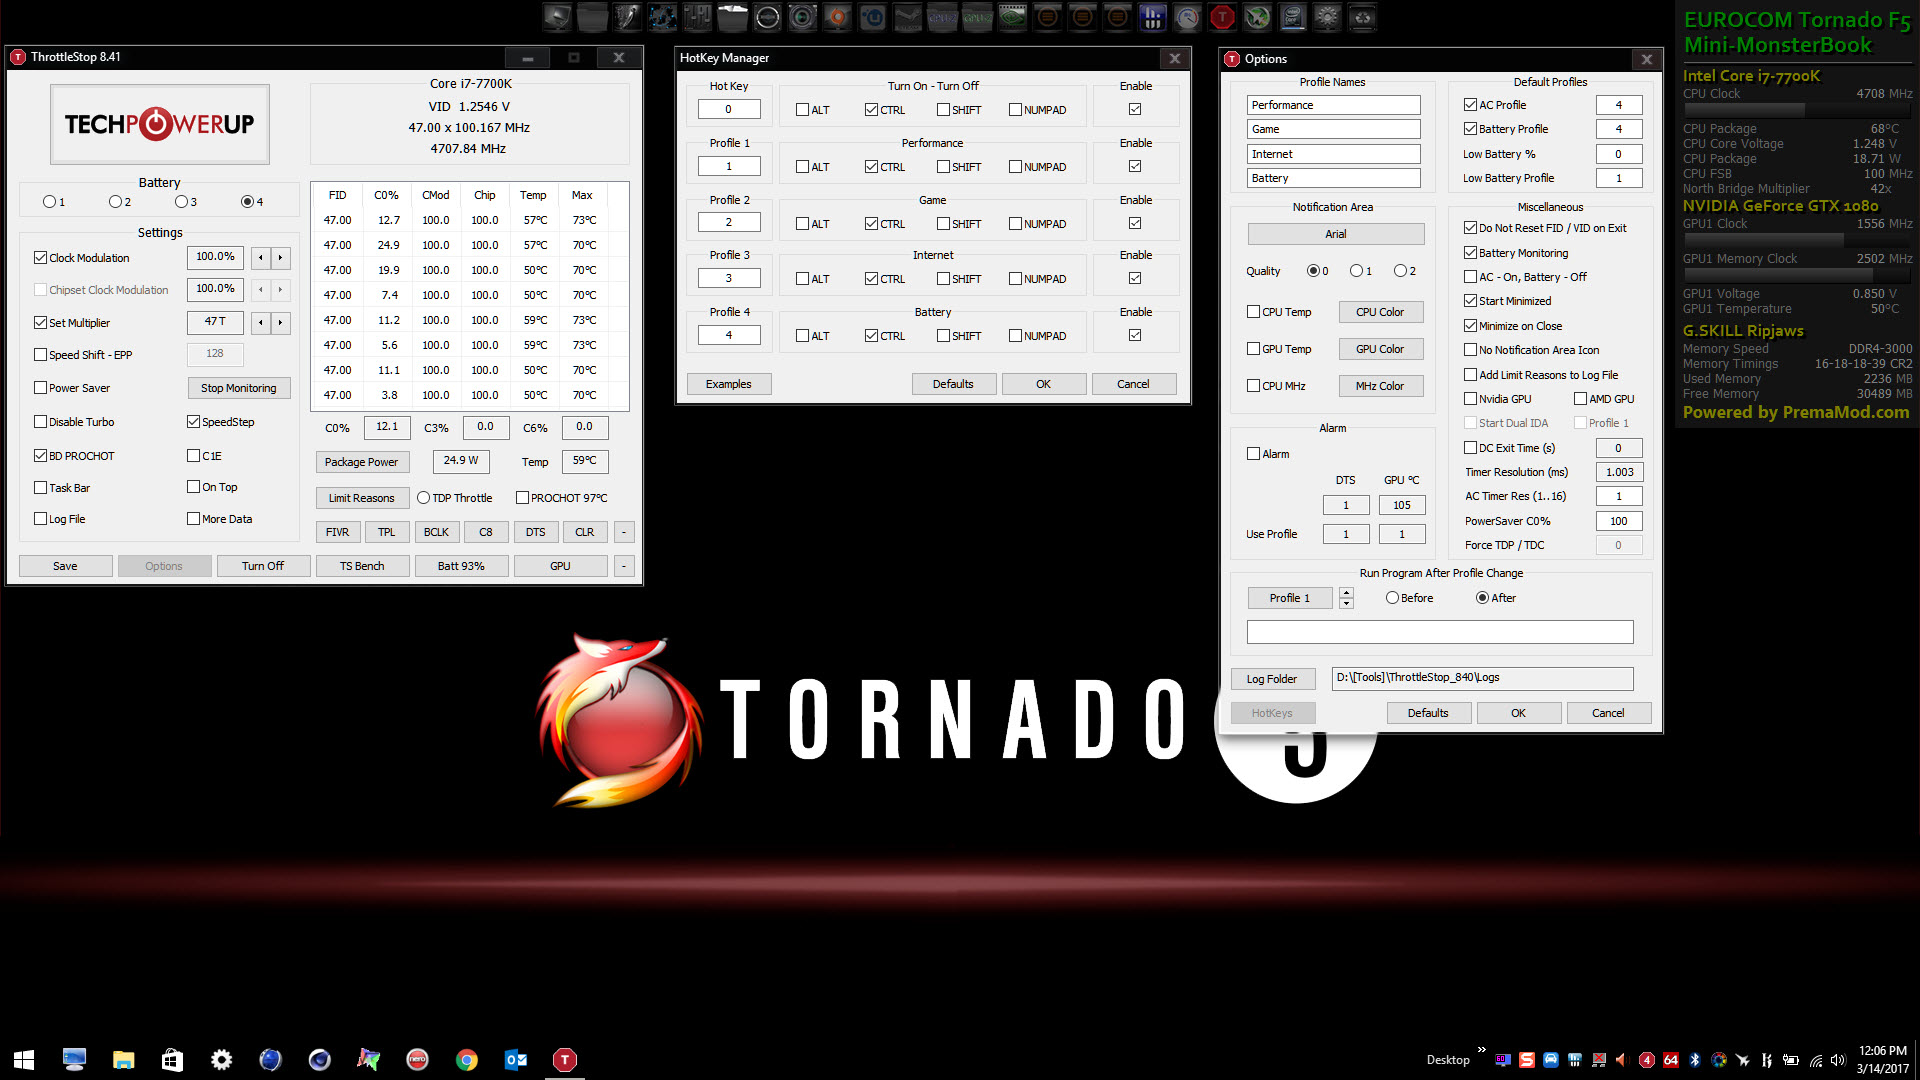Click the volume speaker tray icon
The image size is (1920, 1080).
tap(1837, 1060)
